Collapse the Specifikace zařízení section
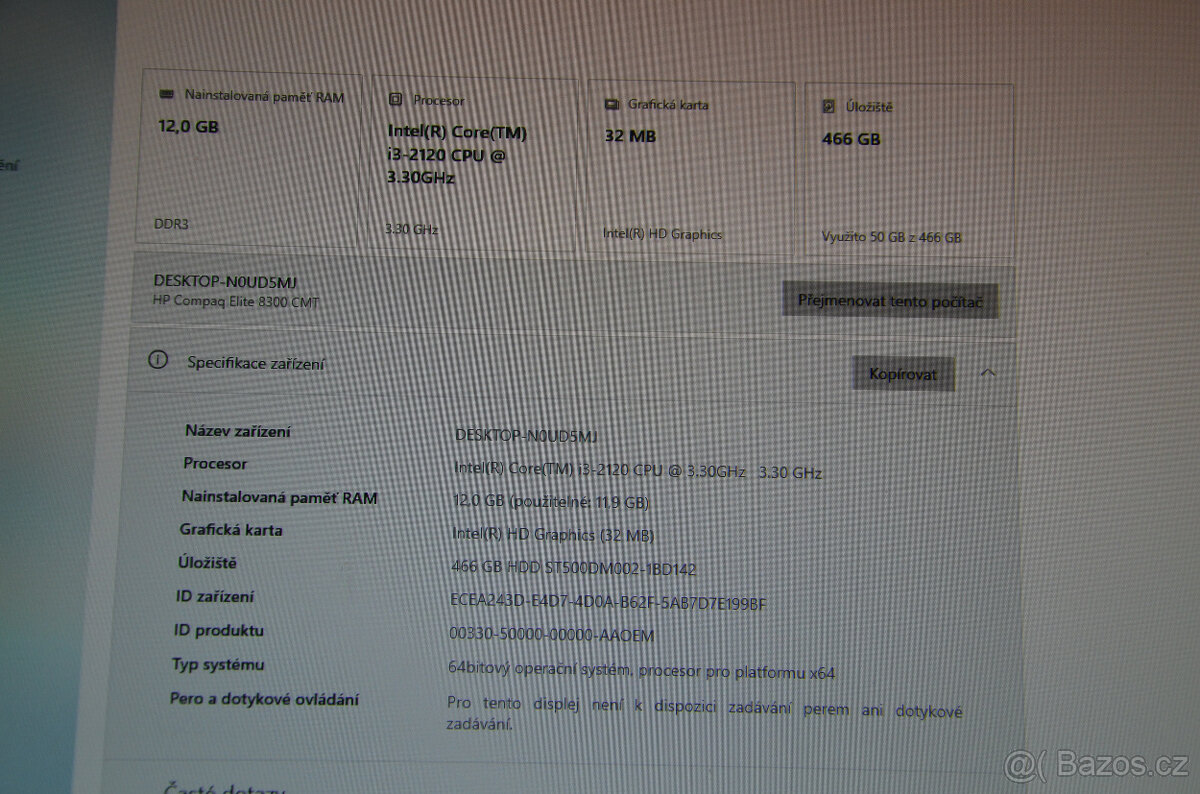Image resolution: width=1200 pixels, height=794 pixels. point(988,372)
